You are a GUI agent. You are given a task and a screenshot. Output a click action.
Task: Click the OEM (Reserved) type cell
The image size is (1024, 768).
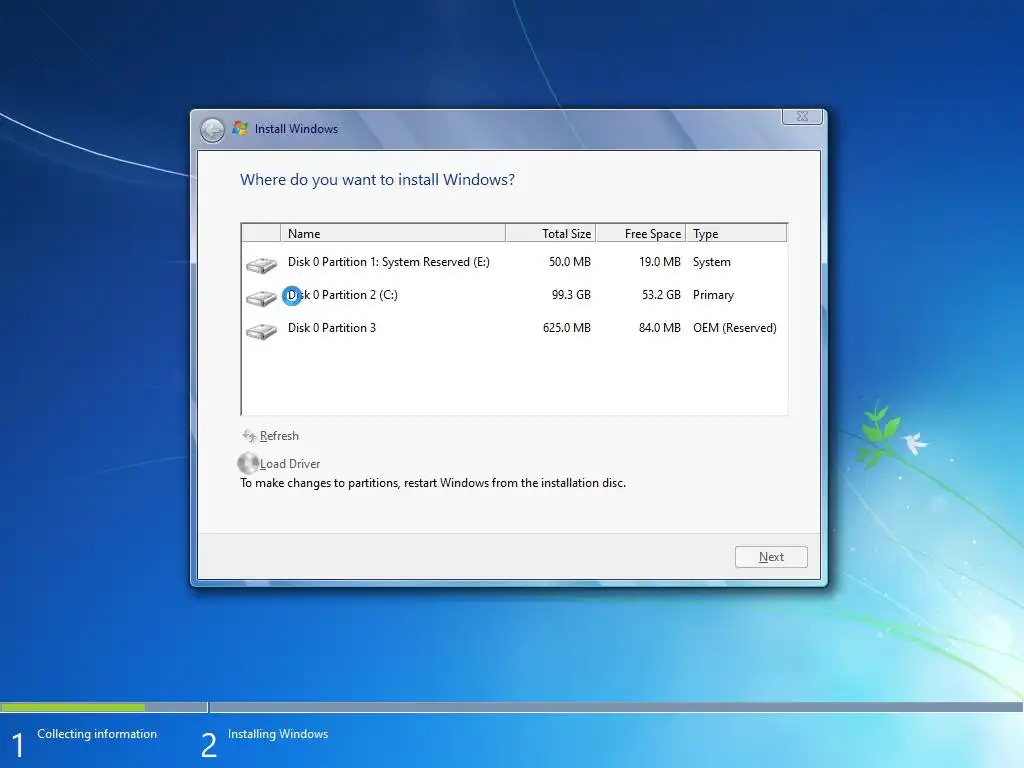coord(735,328)
